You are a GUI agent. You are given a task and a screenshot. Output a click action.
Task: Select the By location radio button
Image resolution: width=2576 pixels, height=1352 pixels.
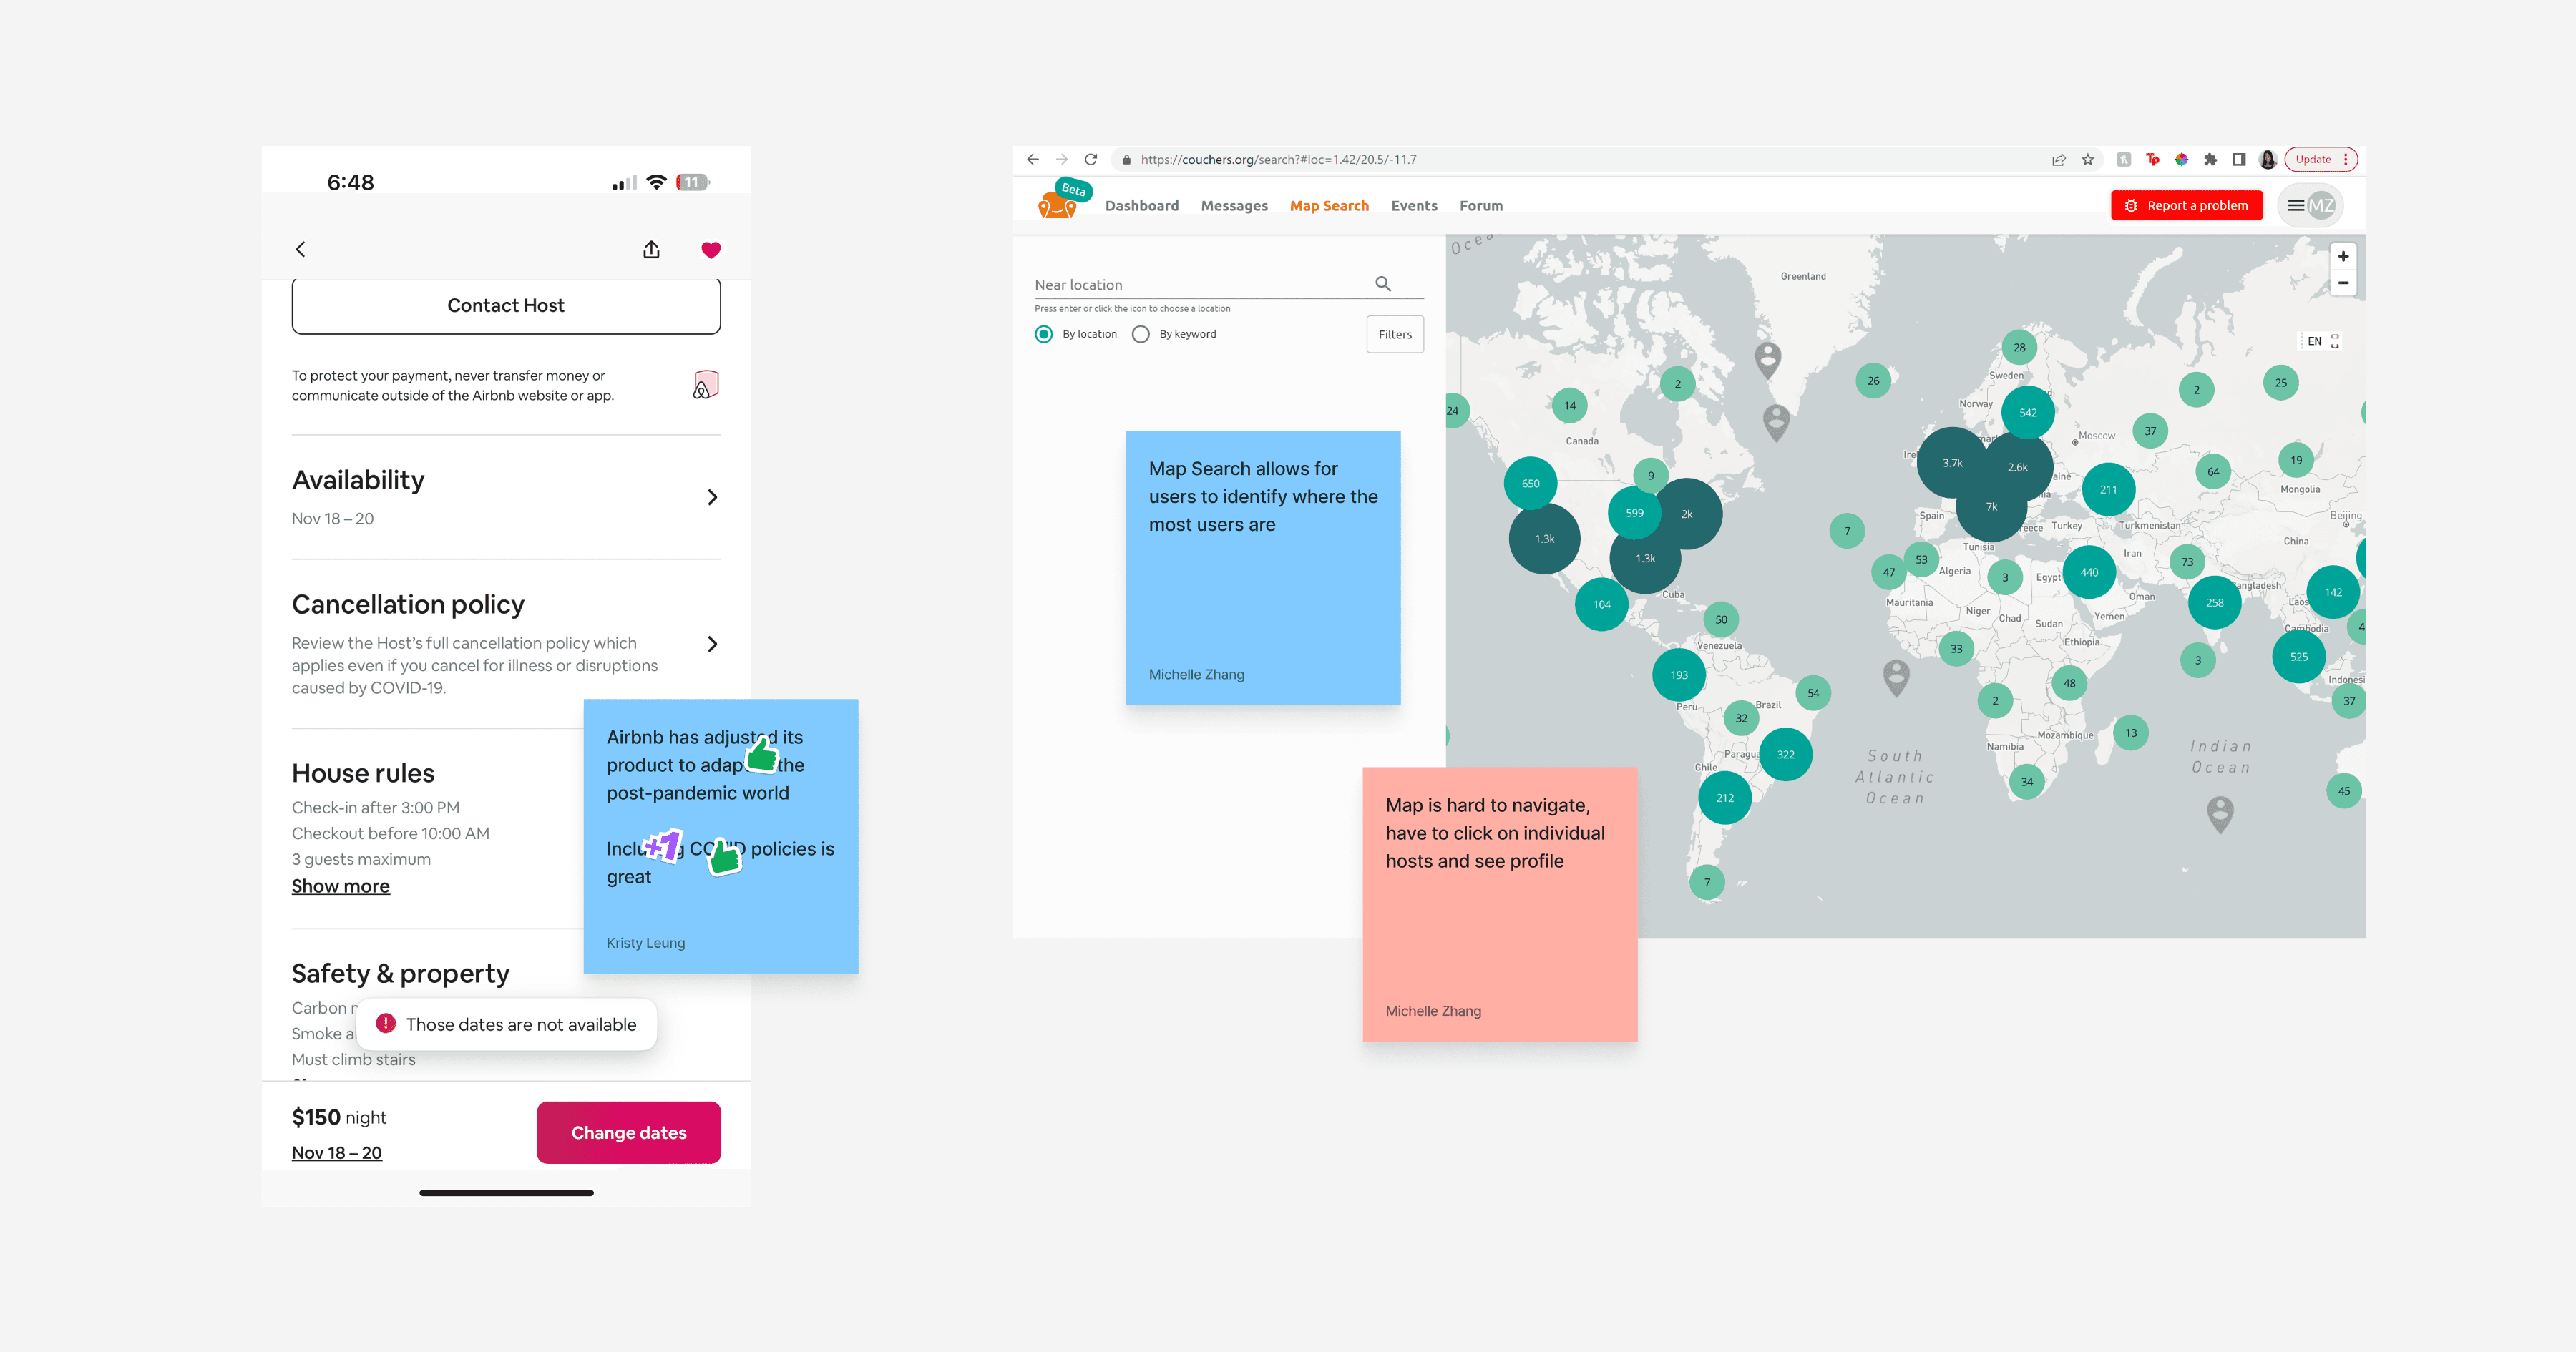coord(1044,334)
